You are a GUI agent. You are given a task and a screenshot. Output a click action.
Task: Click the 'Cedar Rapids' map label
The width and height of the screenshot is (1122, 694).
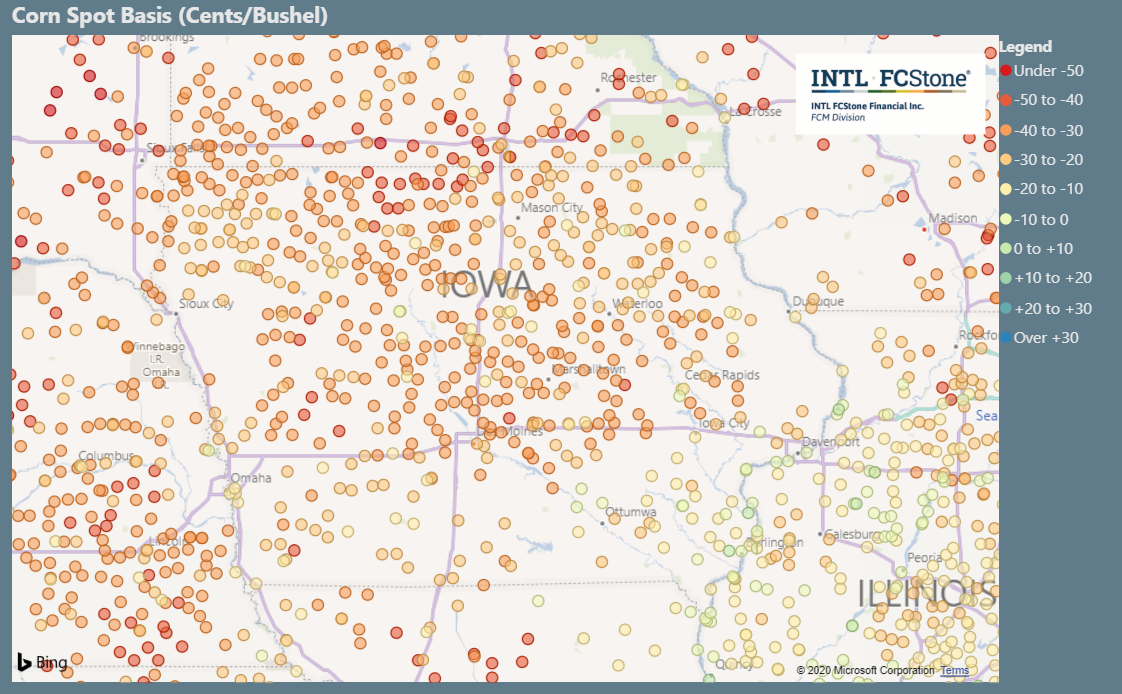click(722, 375)
